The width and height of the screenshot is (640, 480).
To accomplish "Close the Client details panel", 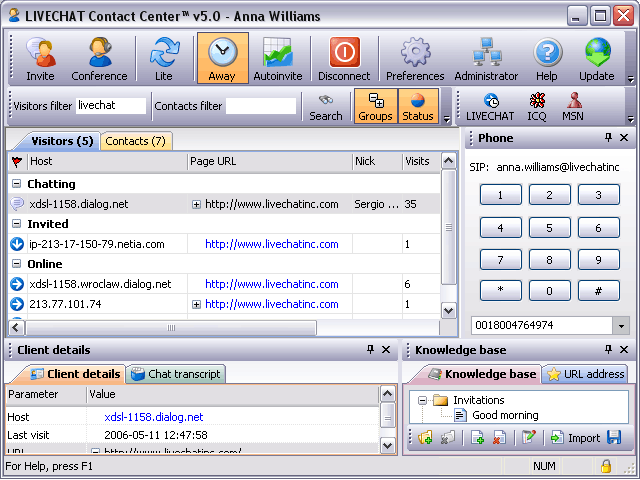I will [x=386, y=349].
